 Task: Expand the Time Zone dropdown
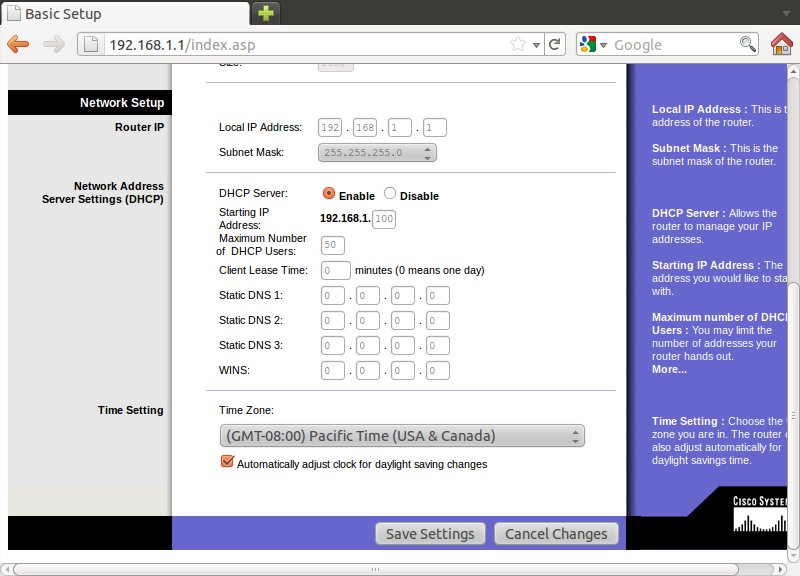click(x=401, y=436)
